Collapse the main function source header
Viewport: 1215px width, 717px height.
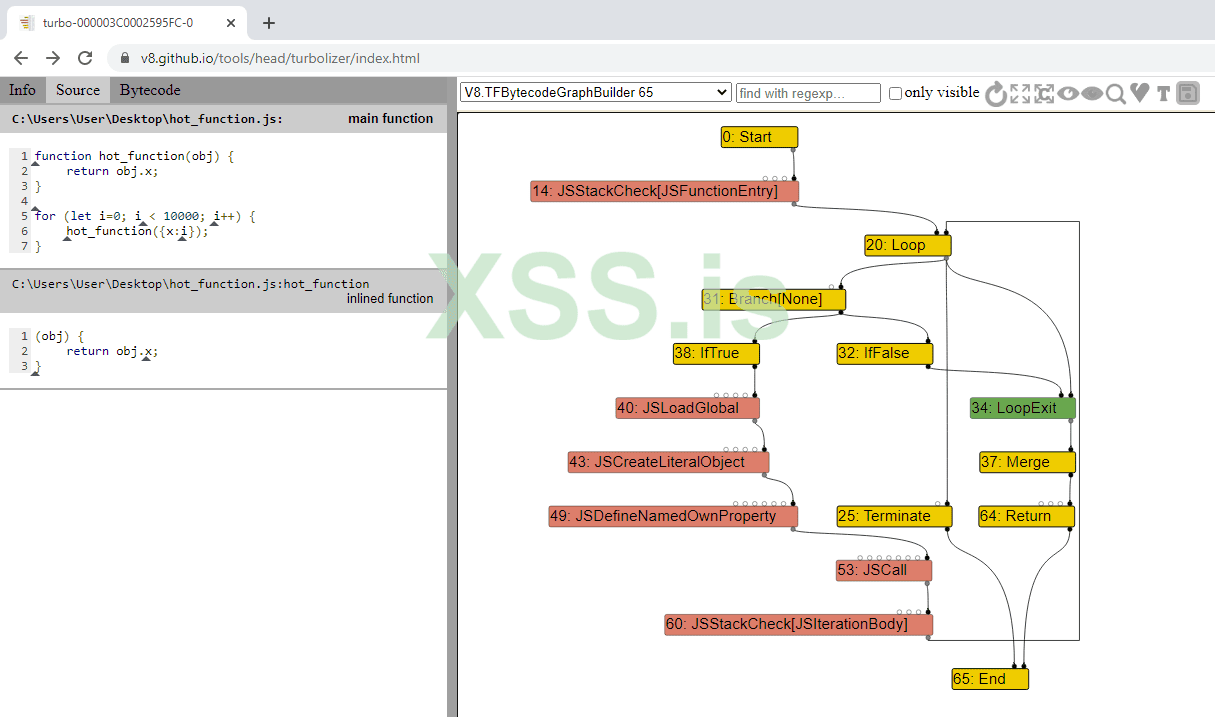click(223, 118)
